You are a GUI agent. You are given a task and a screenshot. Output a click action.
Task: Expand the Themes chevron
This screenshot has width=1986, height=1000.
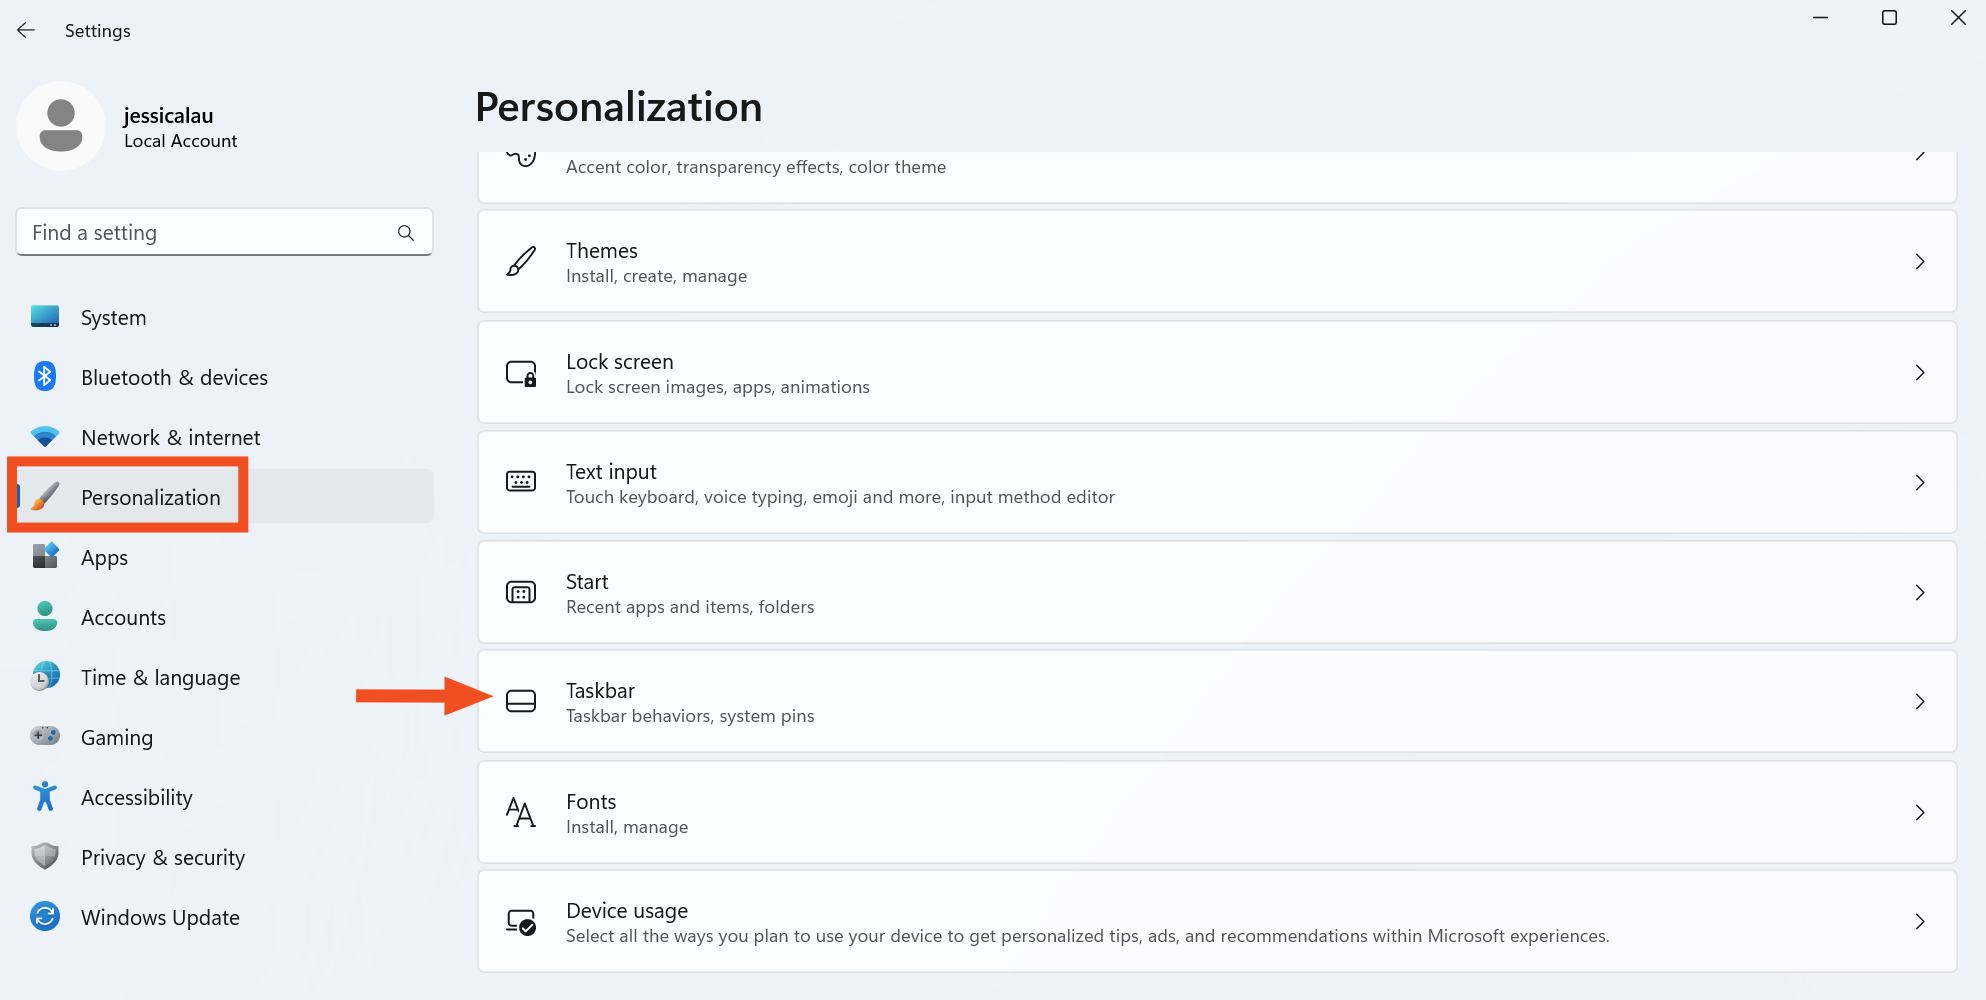coord(1920,262)
